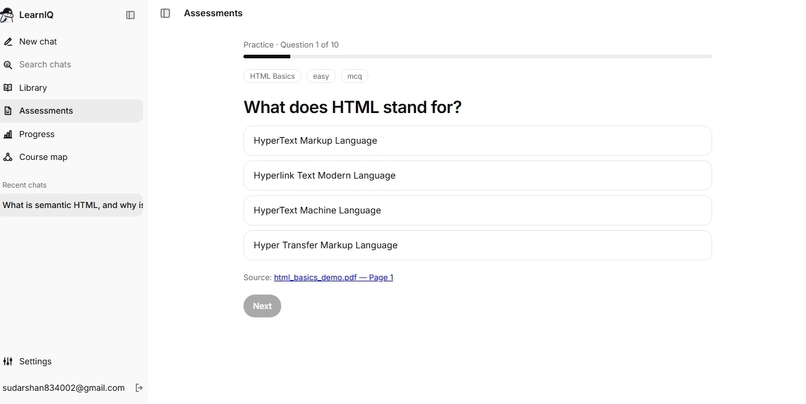Click the 'Recent chats' heading
This screenshot has height=404, width=806.
tap(24, 185)
